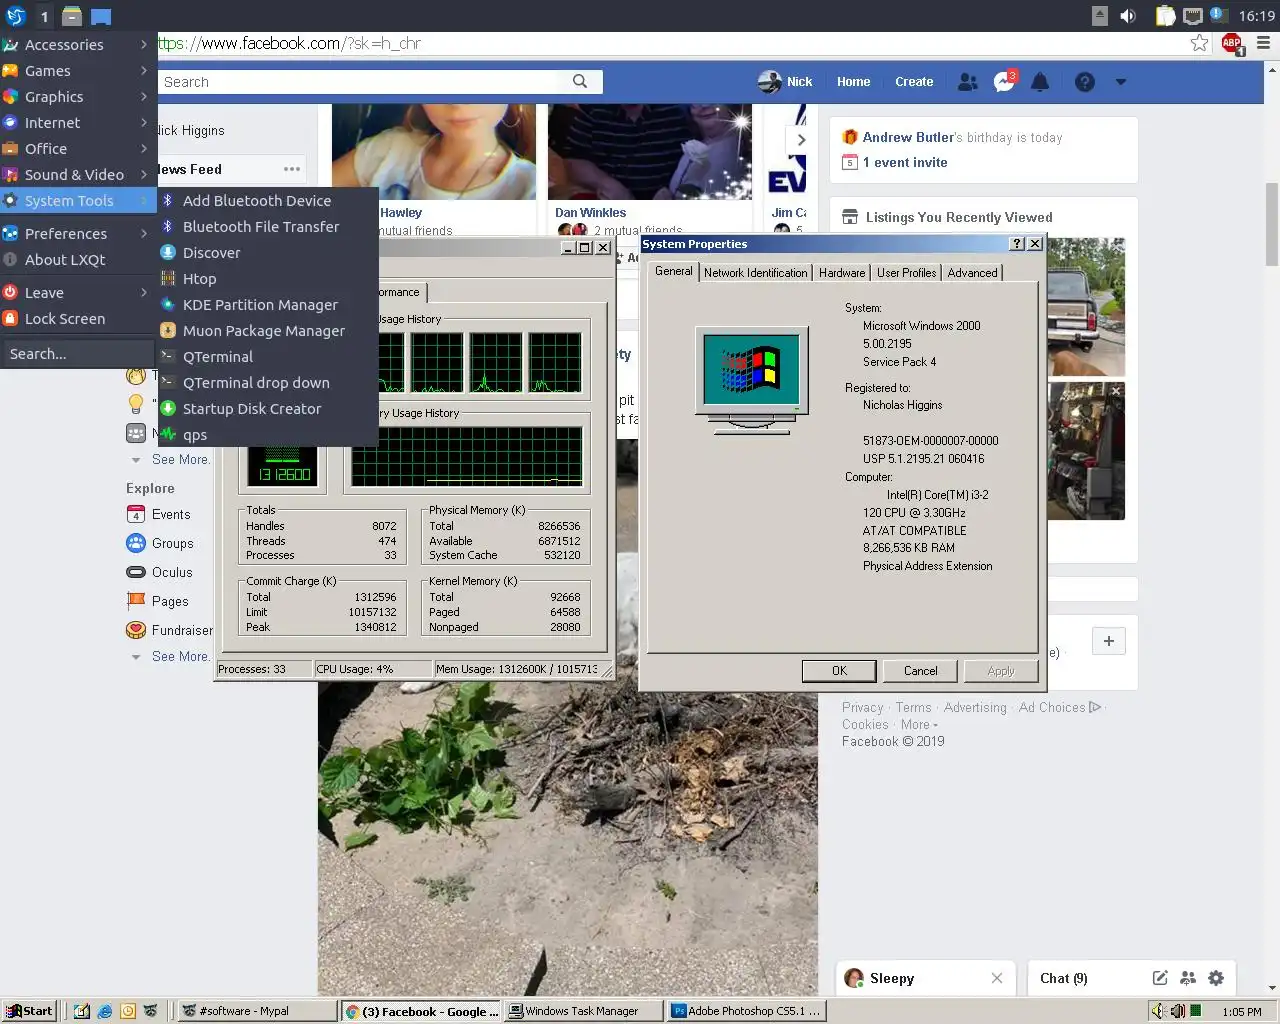The width and height of the screenshot is (1280, 1024).
Task: Open Facebook quick help question icon
Action: [x=1085, y=82]
